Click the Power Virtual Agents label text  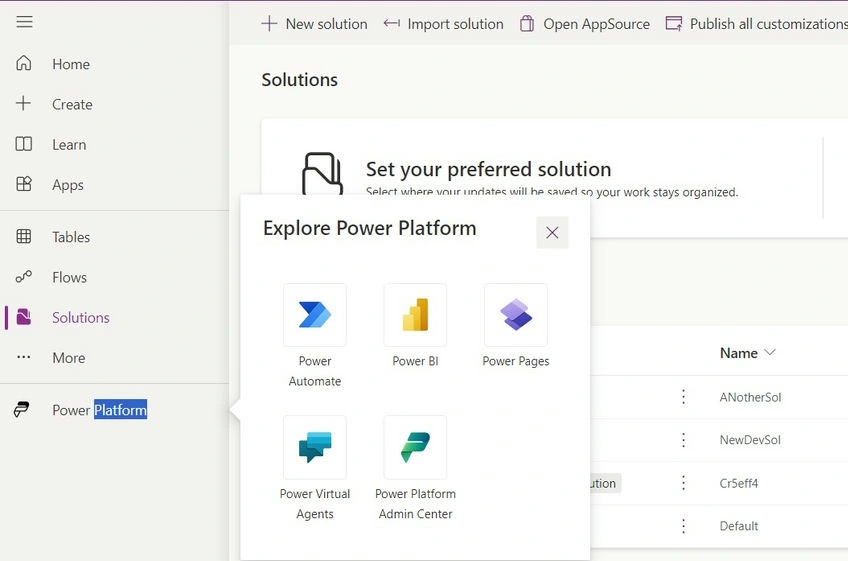[315, 504]
